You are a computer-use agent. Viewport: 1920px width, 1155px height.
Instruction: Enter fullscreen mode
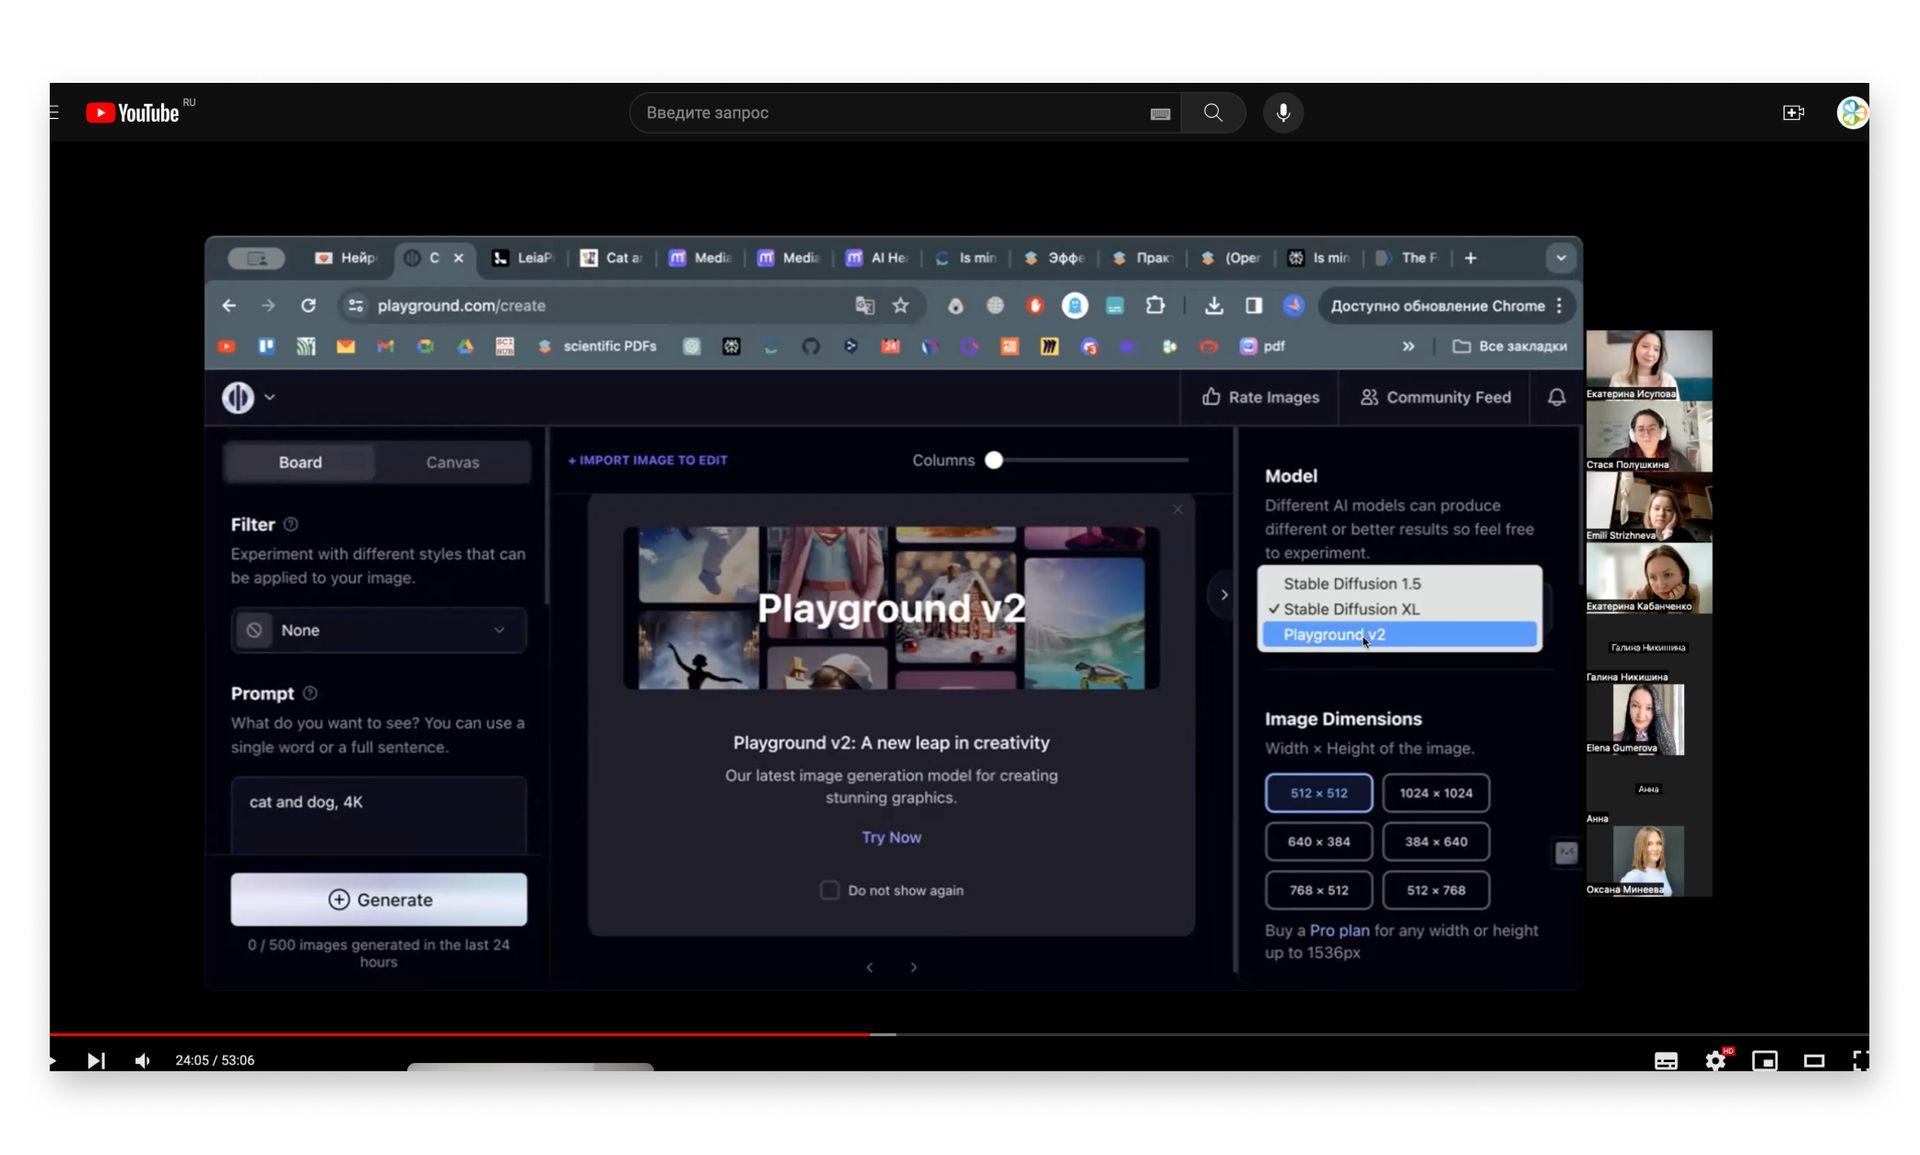(1860, 1060)
